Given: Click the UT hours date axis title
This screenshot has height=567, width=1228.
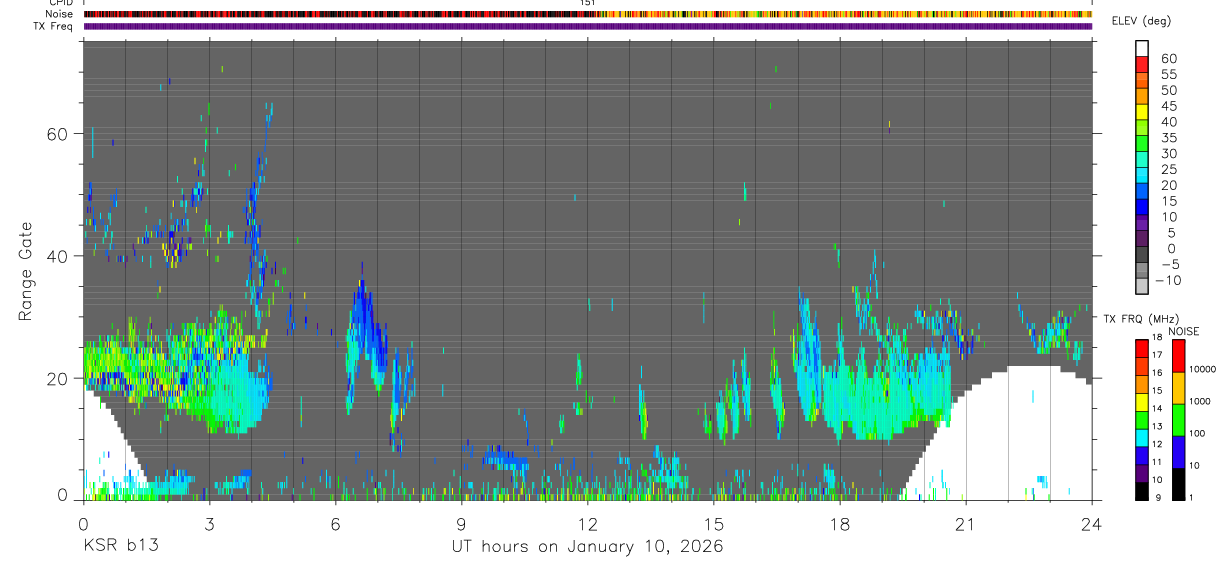Looking at the screenshot, I should tap(586, 547).
